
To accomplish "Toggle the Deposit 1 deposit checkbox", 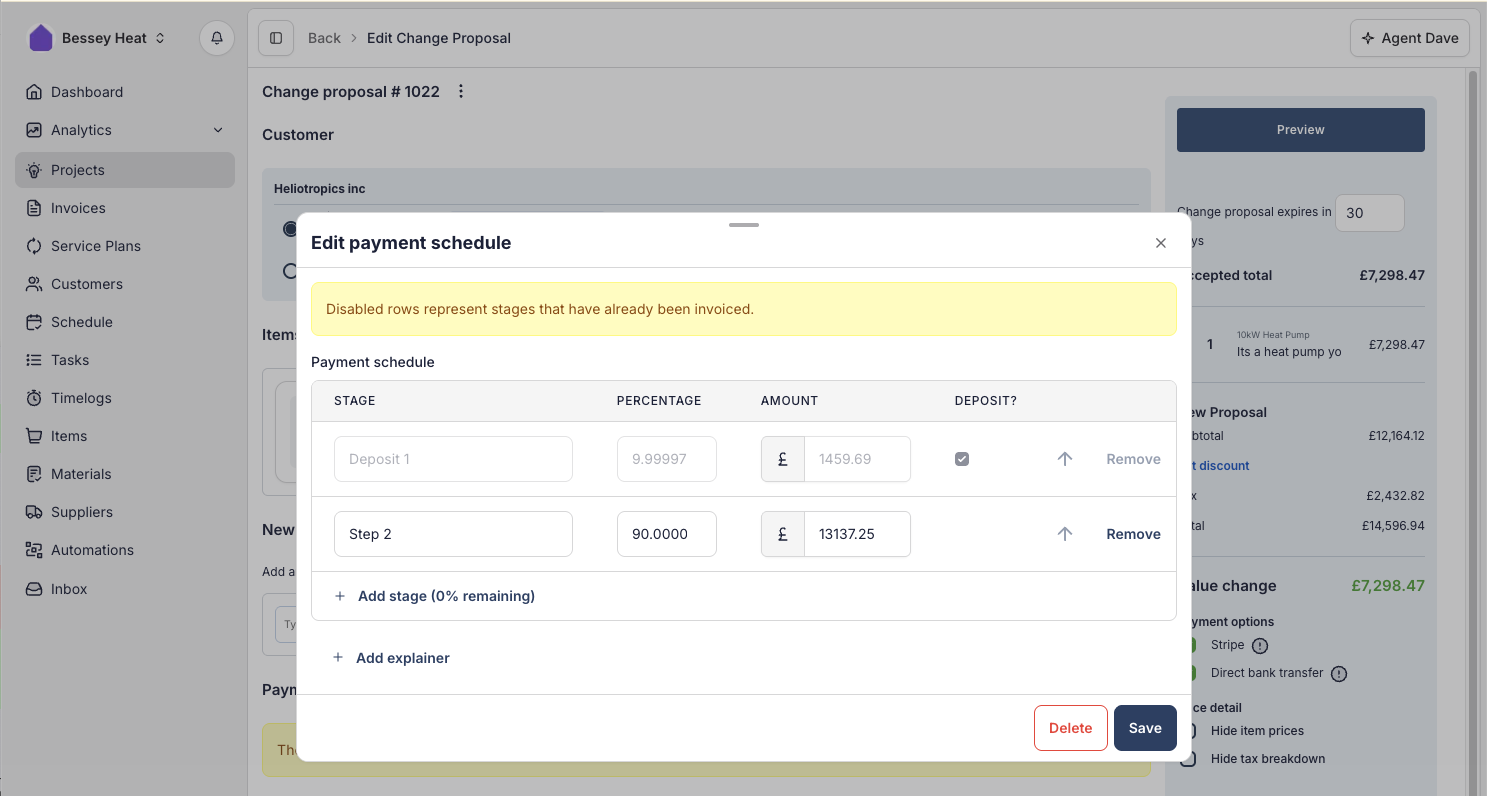I will [962, 459].
